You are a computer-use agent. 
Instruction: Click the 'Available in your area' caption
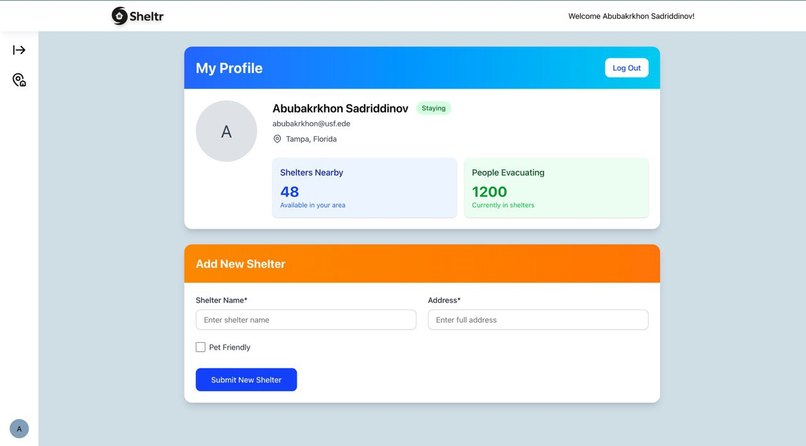point(313,205)
